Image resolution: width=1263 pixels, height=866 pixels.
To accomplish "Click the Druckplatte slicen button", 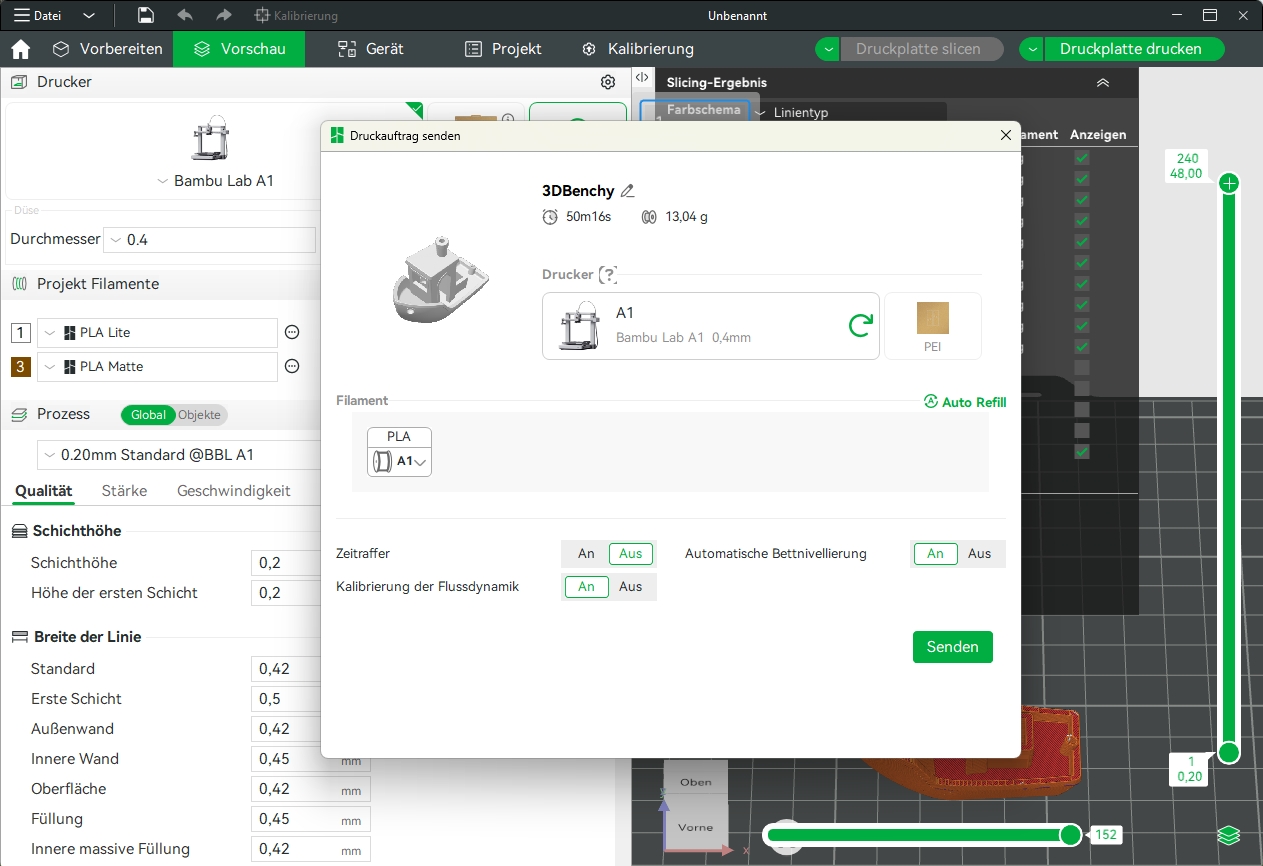I will click(x=924, y=49).
